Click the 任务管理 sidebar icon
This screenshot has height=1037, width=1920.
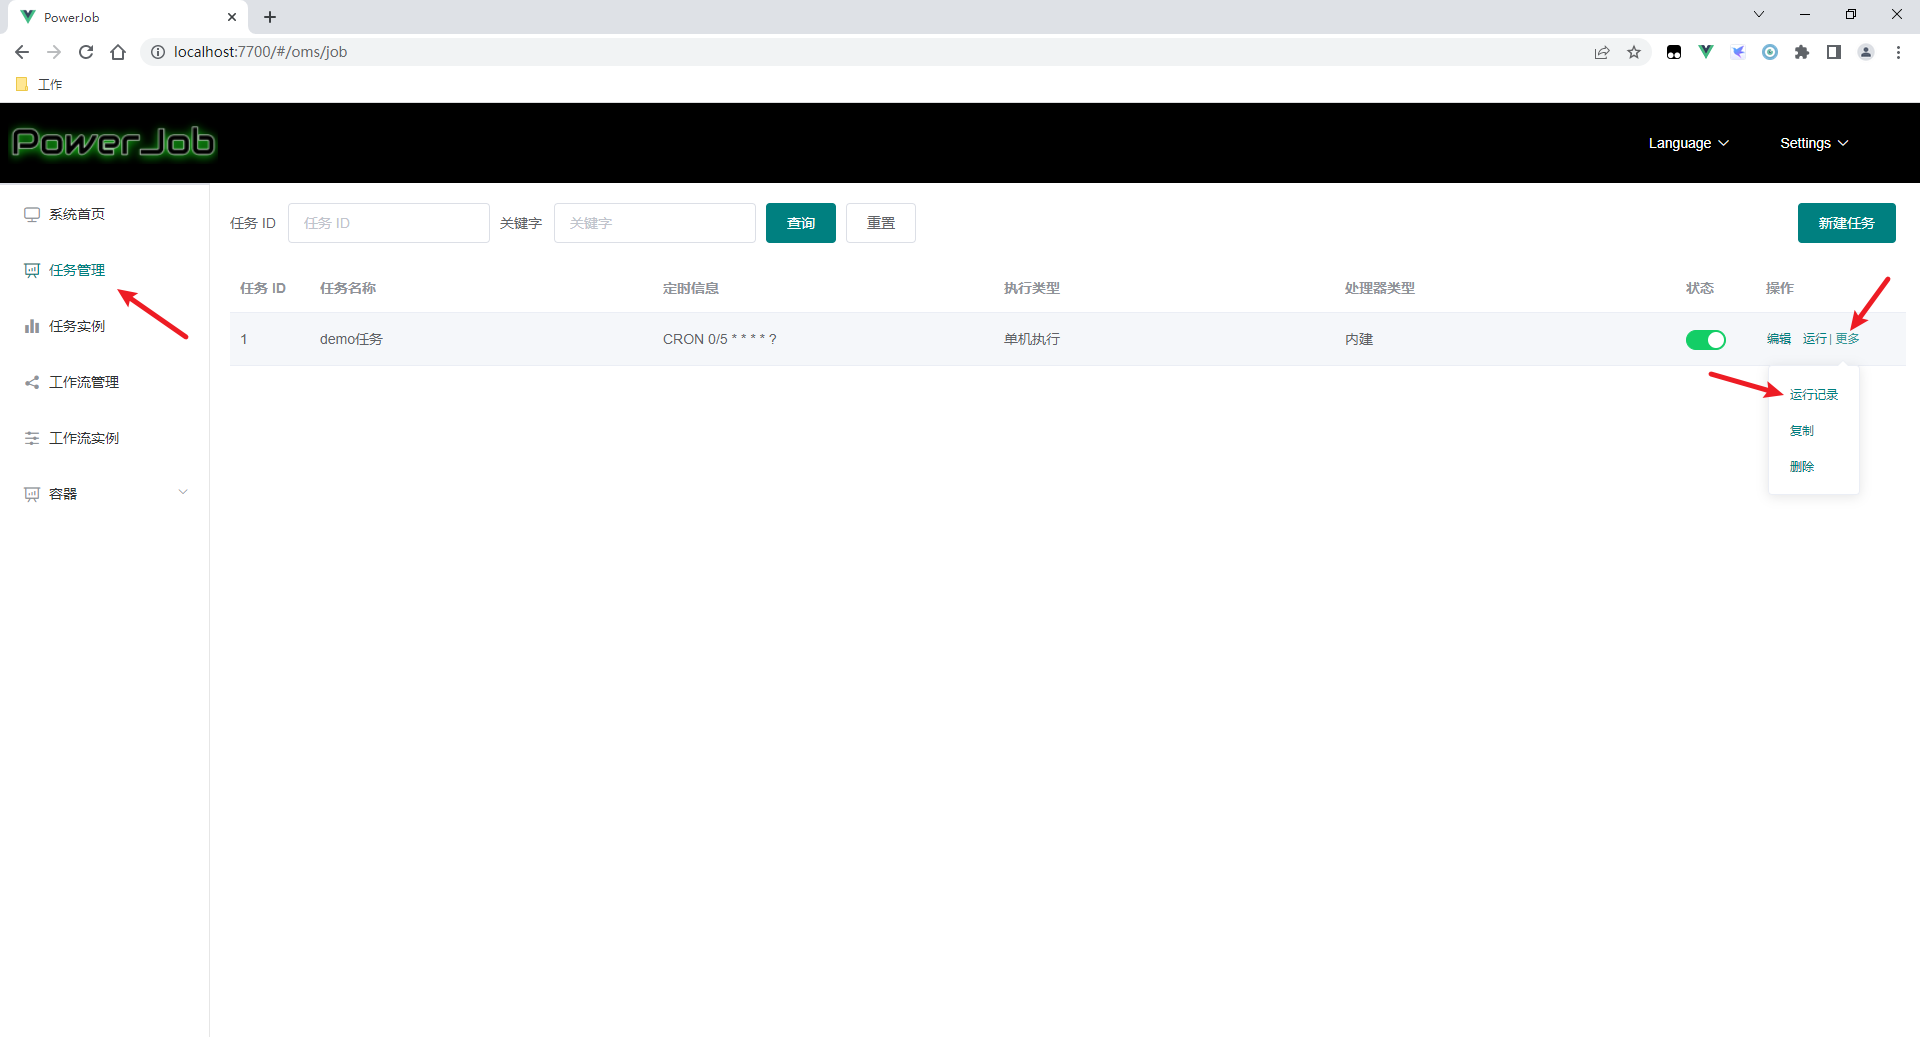click(x=32, y=270)
